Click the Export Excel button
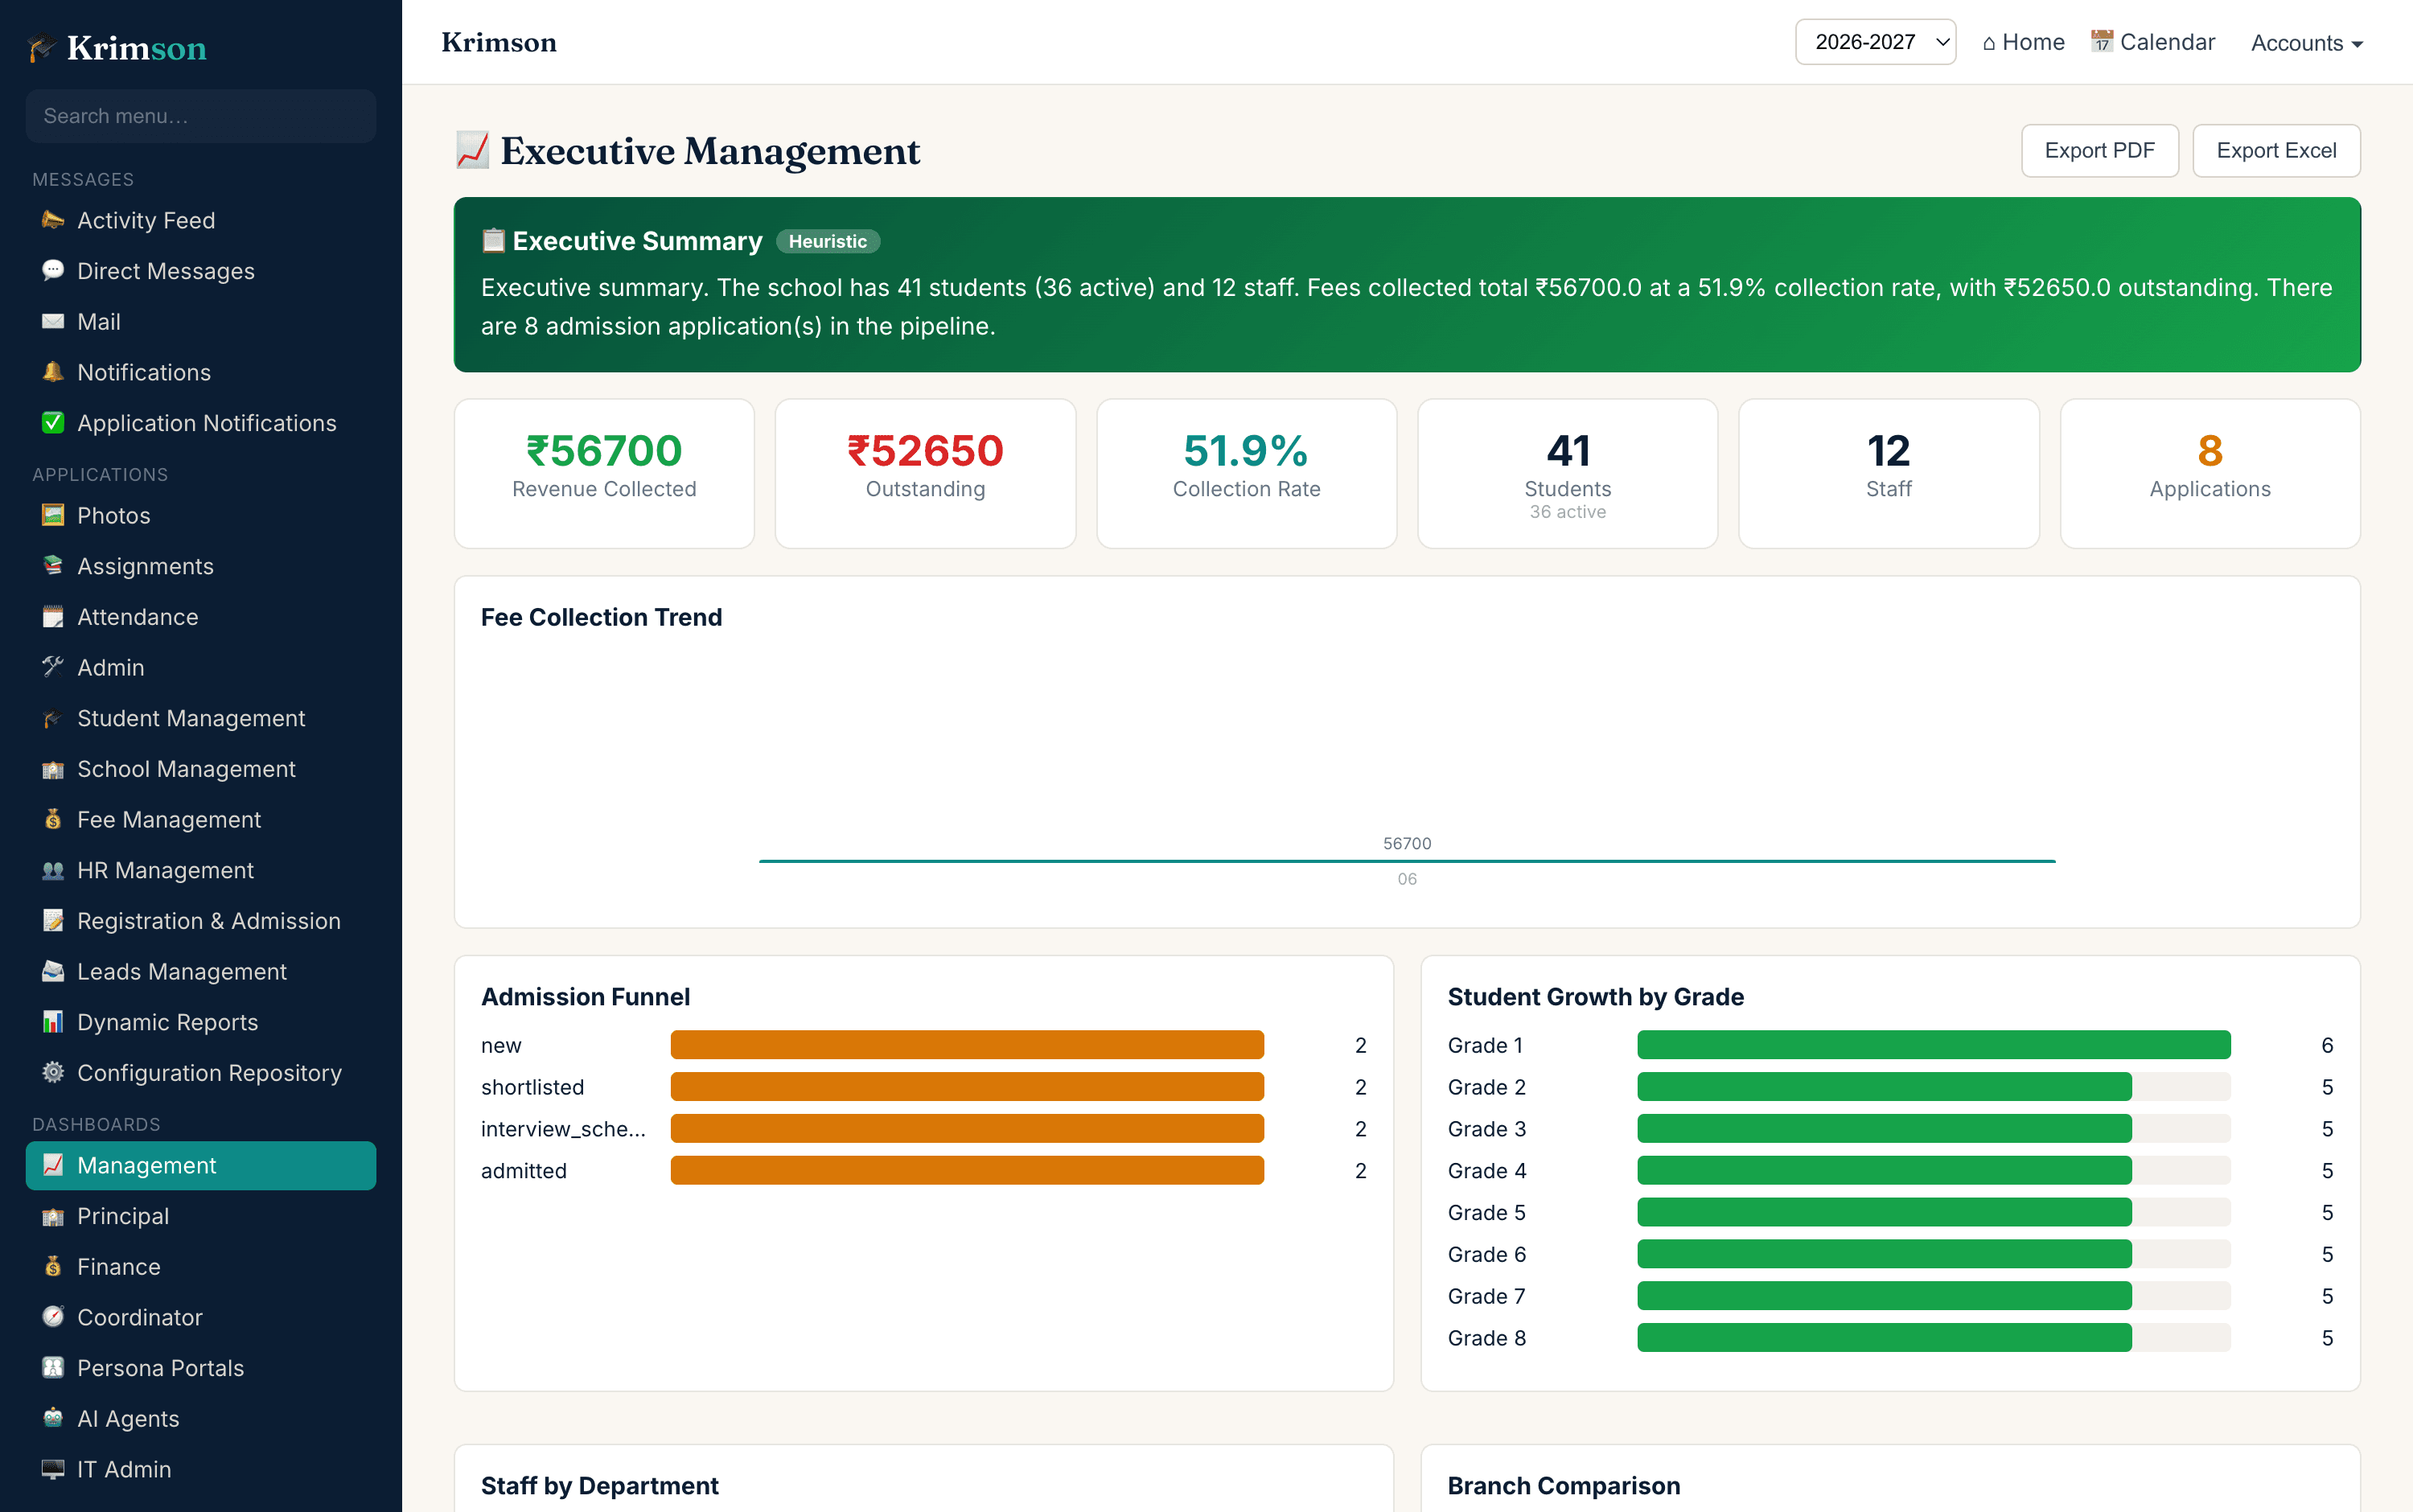2413x1512 pixels. 2276,151
